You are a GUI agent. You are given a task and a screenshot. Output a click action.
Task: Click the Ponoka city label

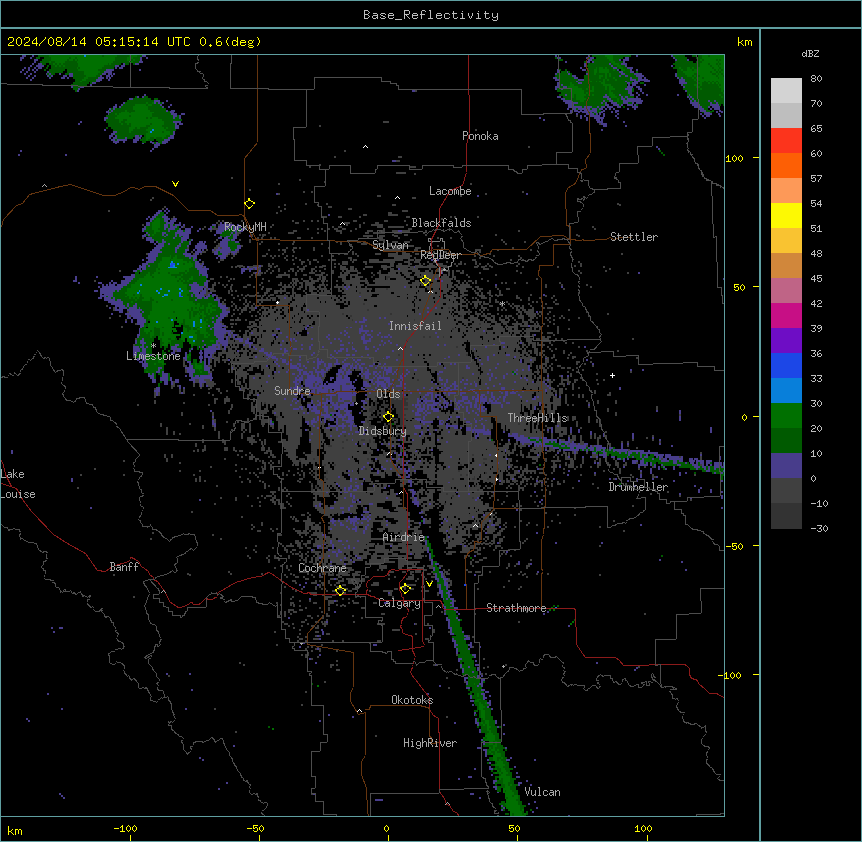click(x=480, y=136)
